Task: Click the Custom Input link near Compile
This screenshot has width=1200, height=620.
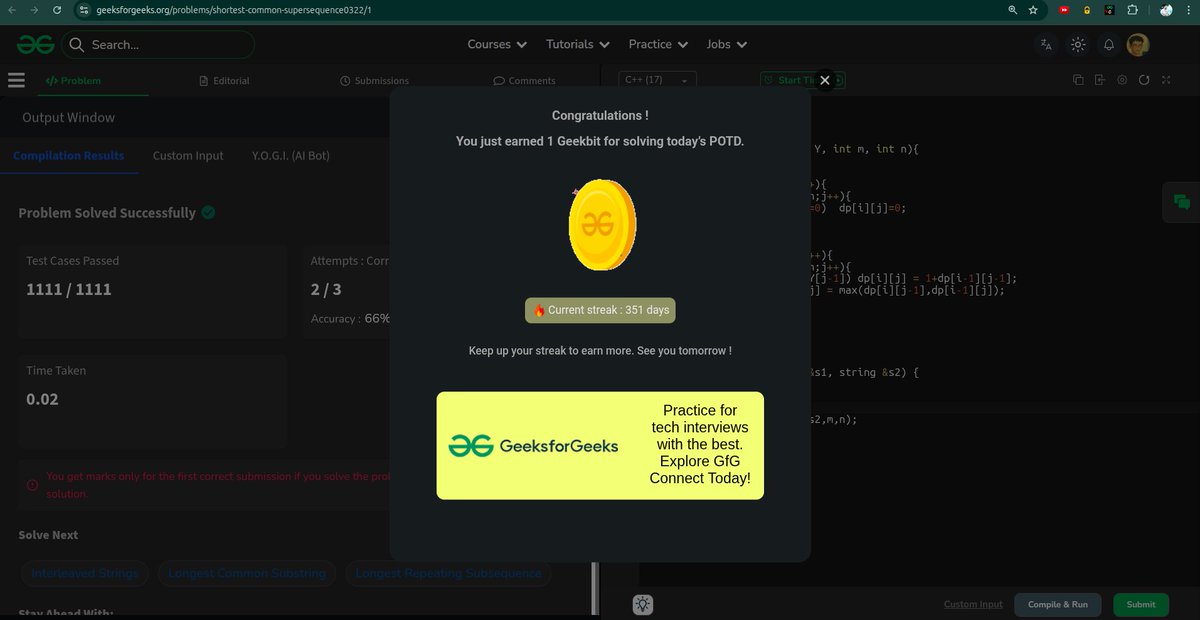Action: point(973,604)
